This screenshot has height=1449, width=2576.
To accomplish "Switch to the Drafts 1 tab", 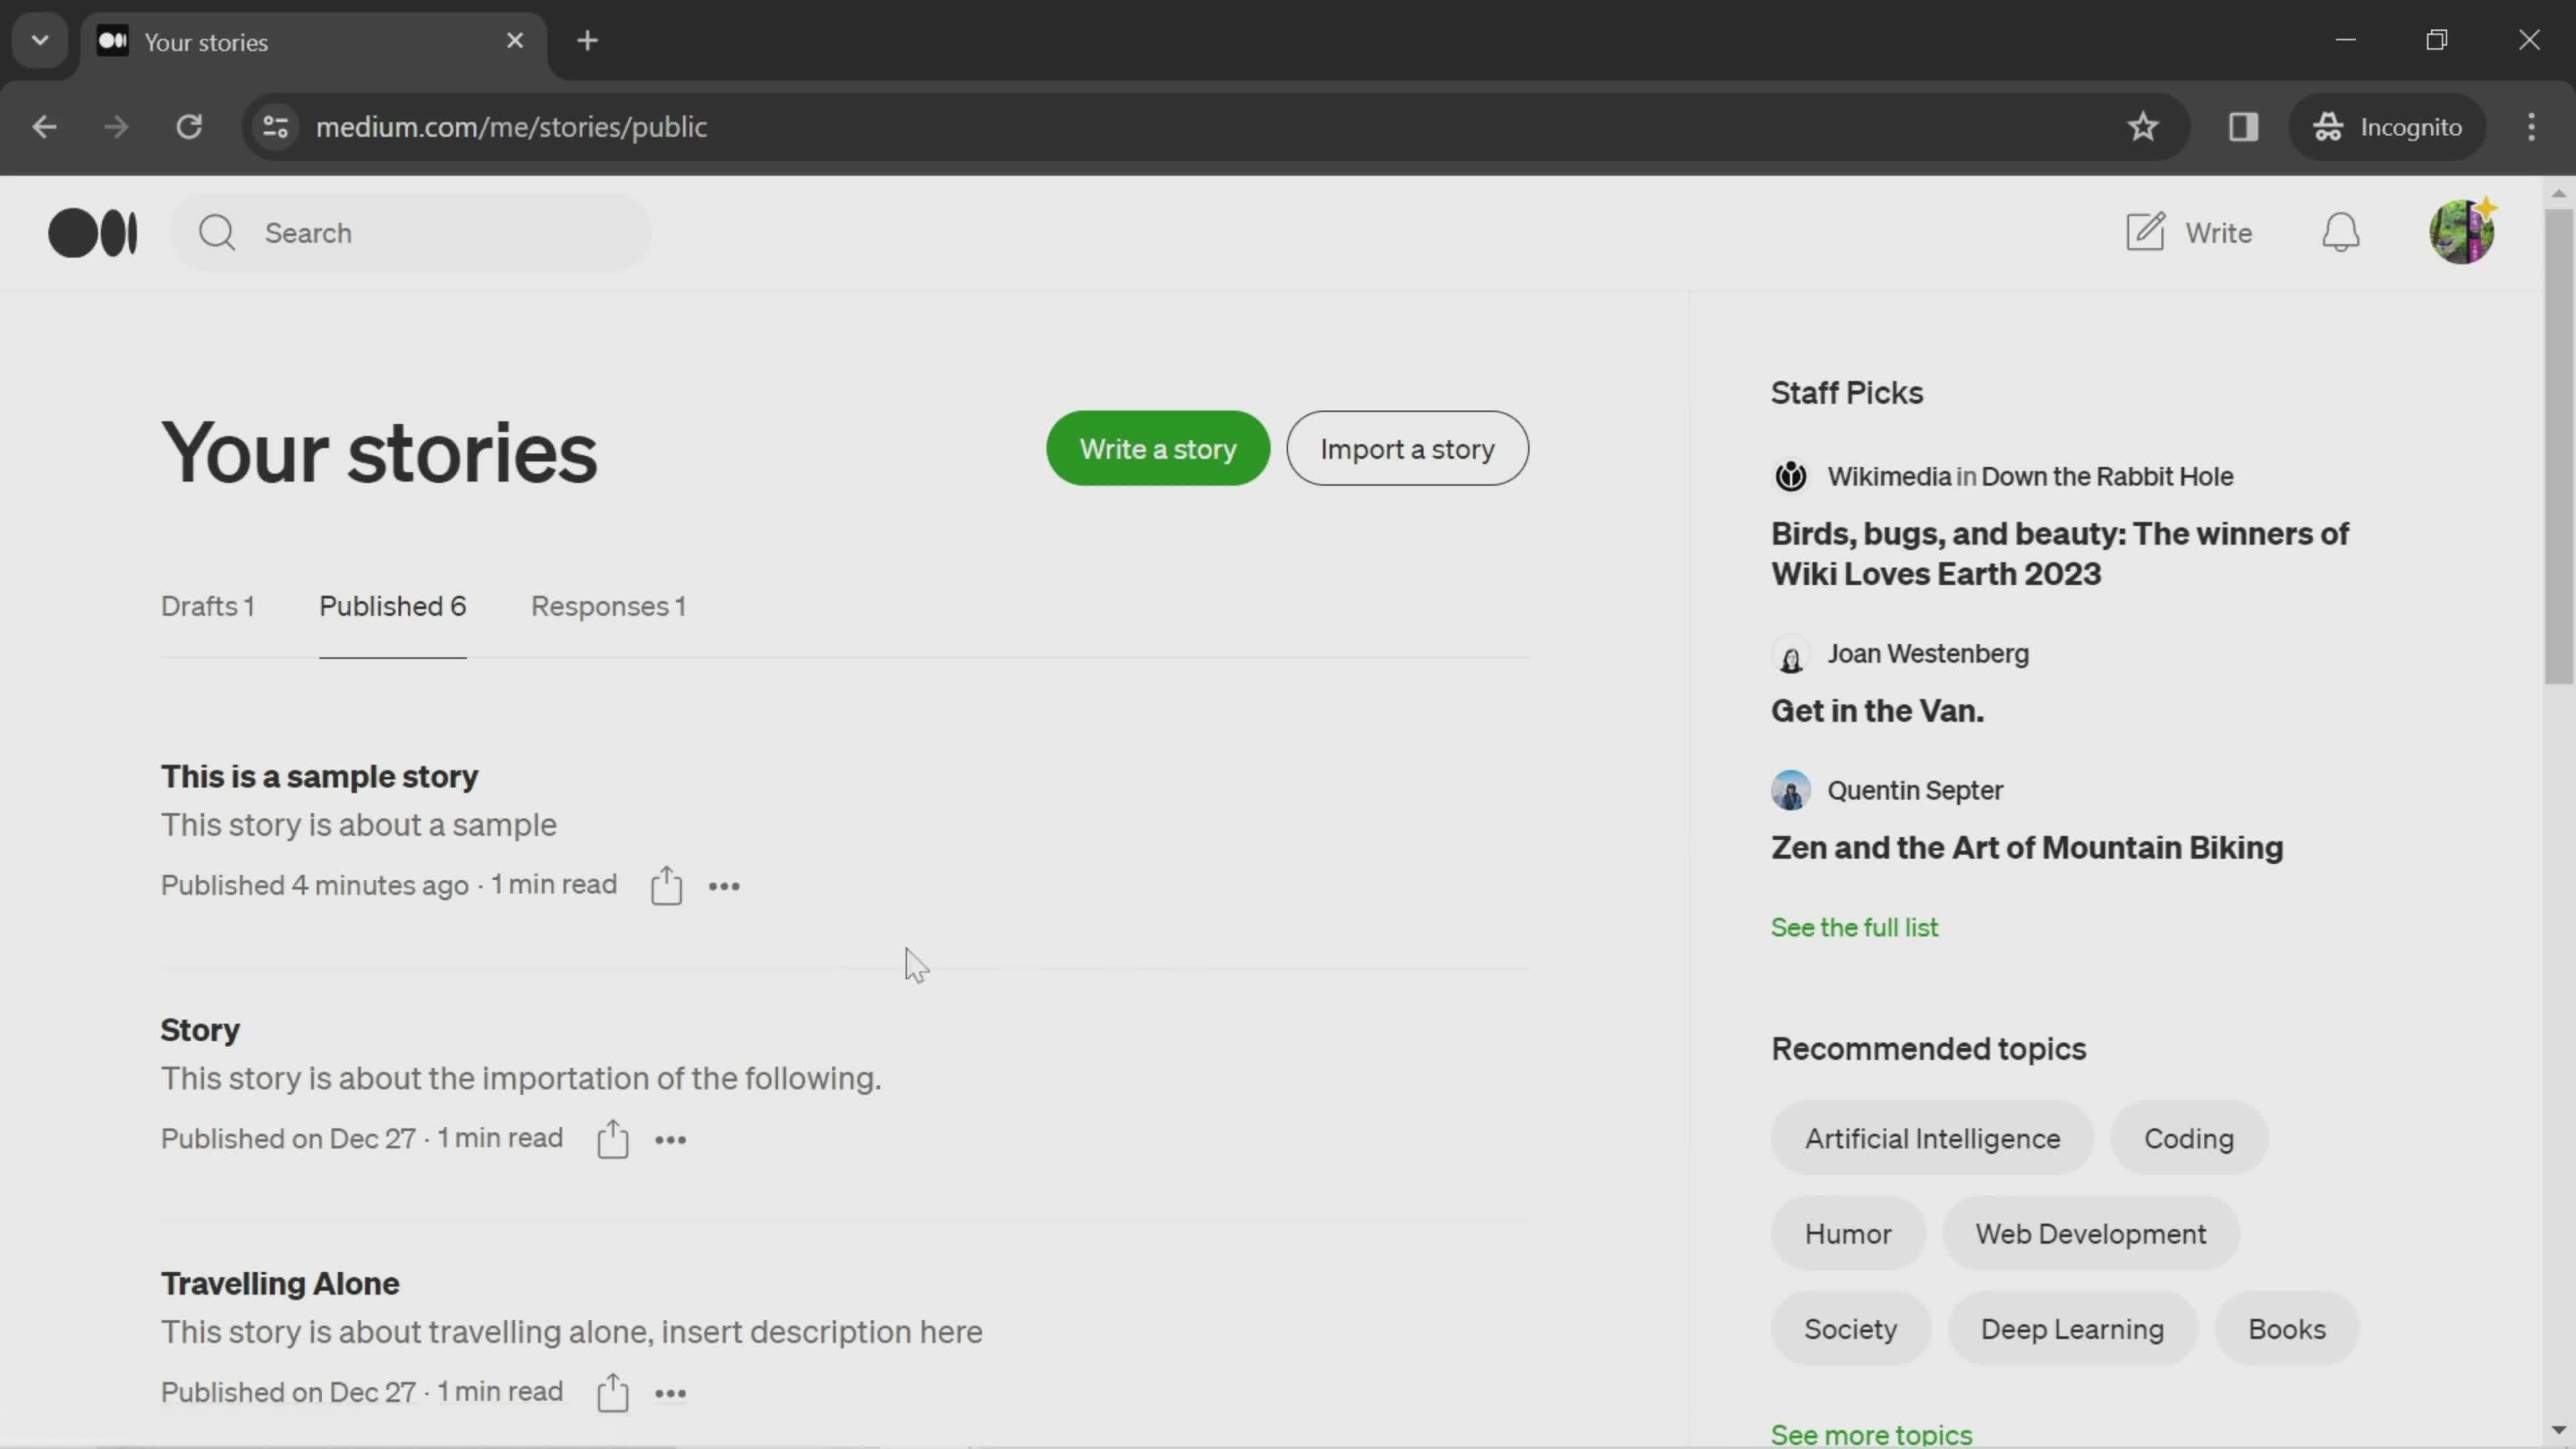I will pyautogui.click(x=207, y=605).
